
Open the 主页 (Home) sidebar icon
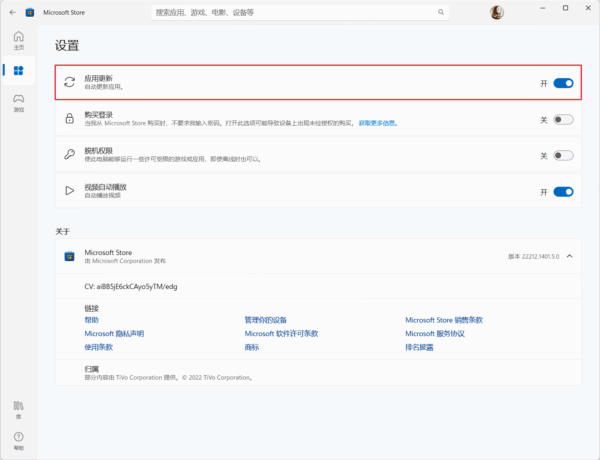(18, 40)
